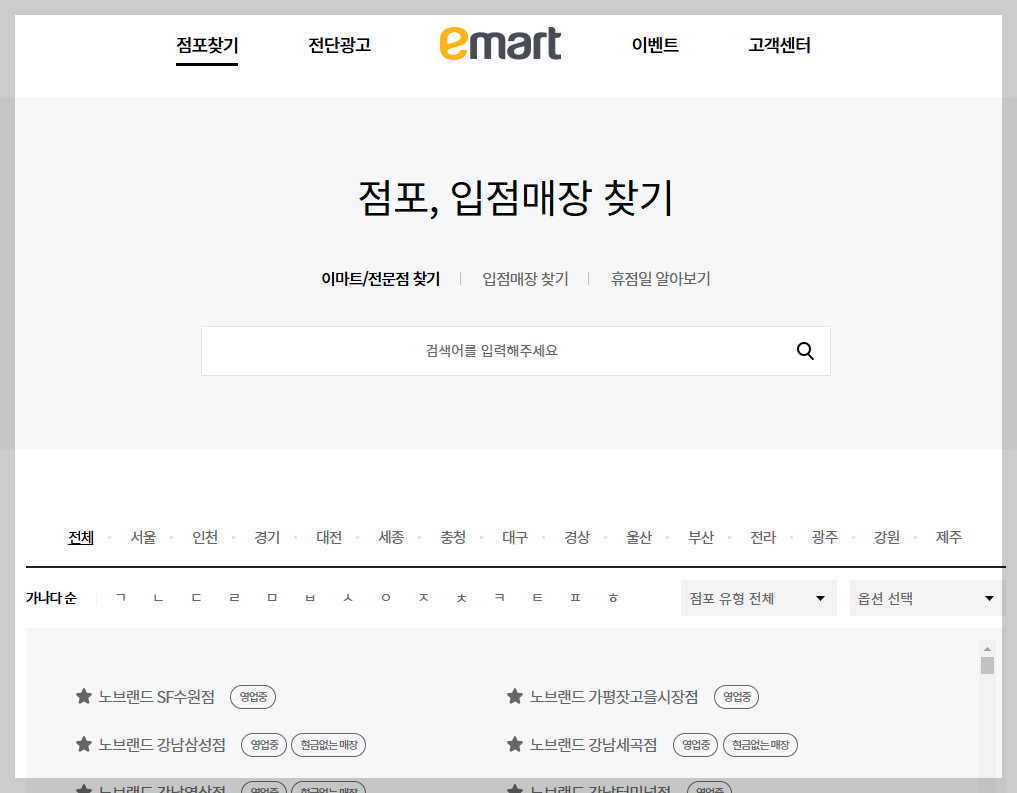
Task: Filter by initial consonant ㅎ
Action: click(x=614, y=598)
